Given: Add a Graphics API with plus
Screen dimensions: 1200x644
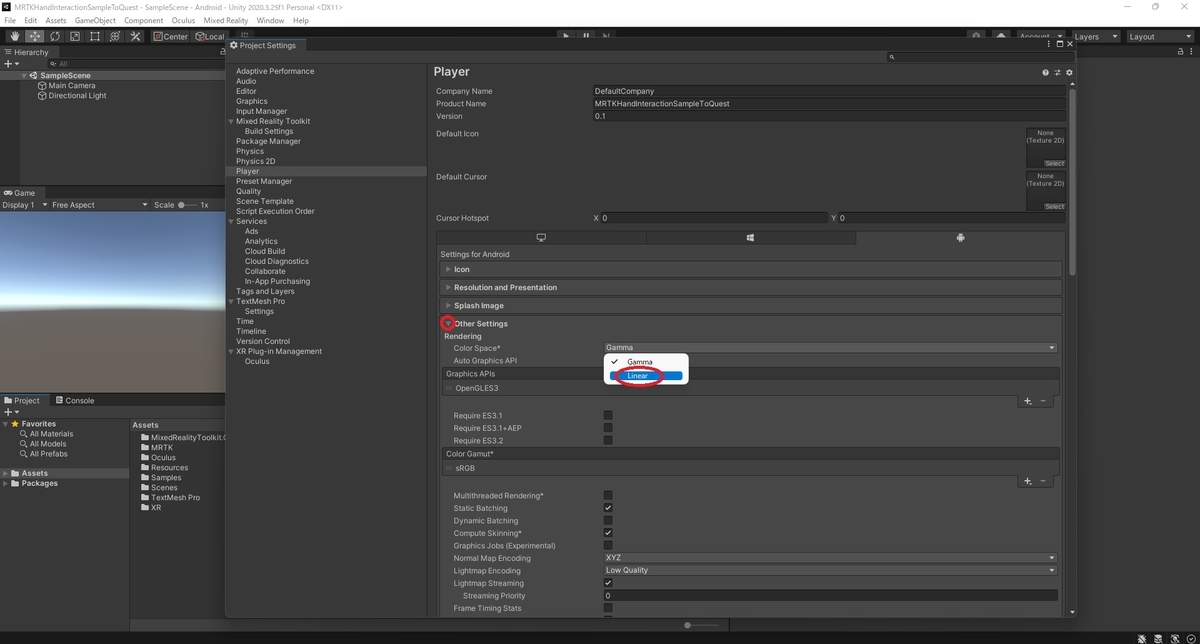Looking at the screenshot, I should [1027, 401].
